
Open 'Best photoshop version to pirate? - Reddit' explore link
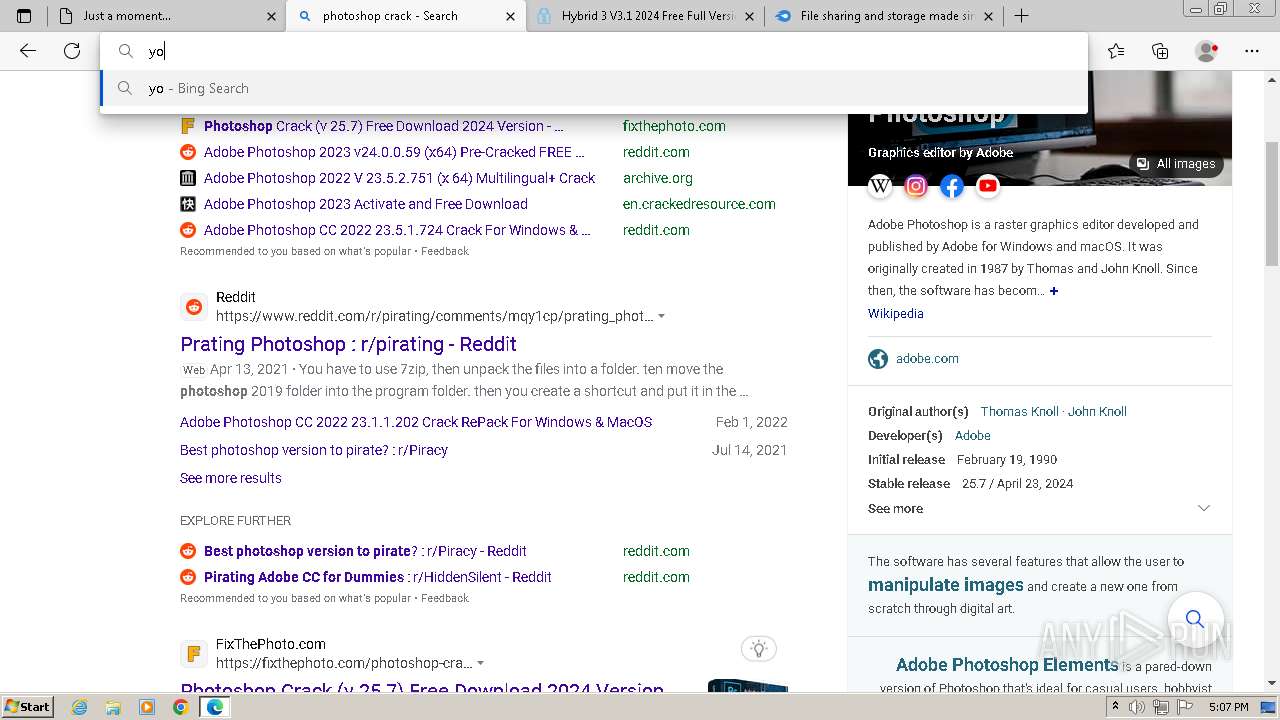click(x=365, y=551)
